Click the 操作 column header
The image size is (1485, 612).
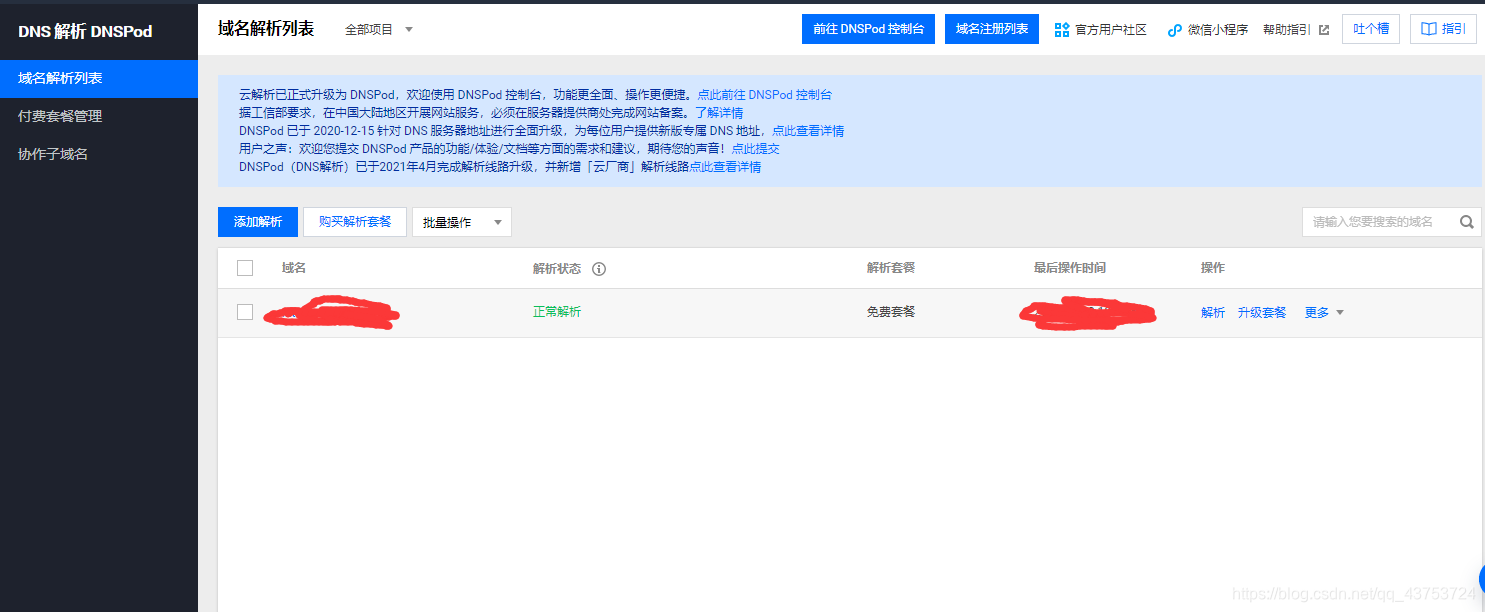[x=1213, y=268]
